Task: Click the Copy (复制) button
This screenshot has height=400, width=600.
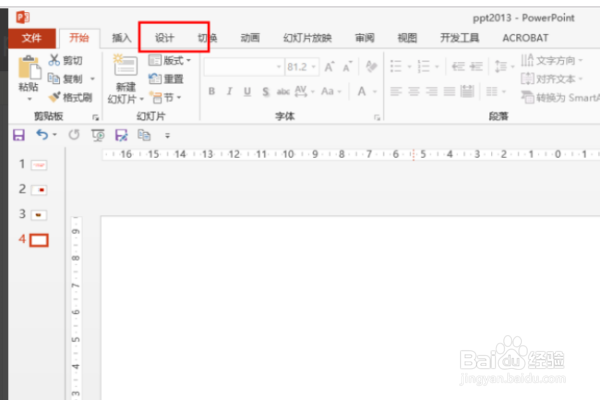Action: pos(65,78)
